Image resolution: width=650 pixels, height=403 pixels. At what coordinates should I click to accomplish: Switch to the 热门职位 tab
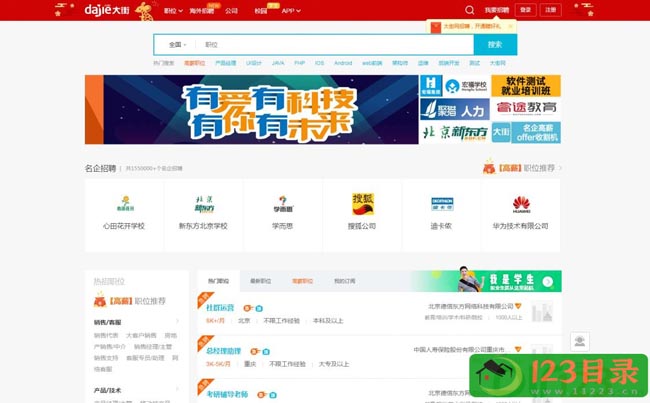click(x=218, y=281)
